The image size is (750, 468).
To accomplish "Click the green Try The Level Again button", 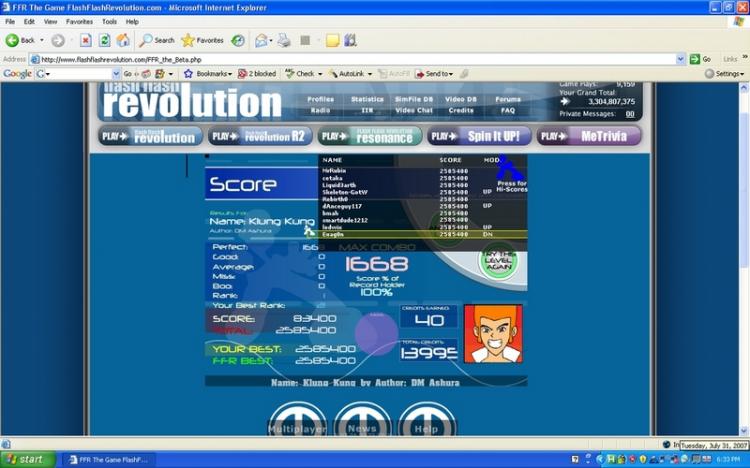I will click(499, 260).
